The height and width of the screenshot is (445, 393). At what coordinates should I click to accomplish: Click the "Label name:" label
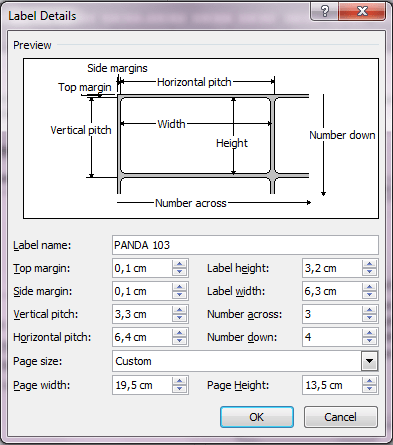[x=42, y=245]
